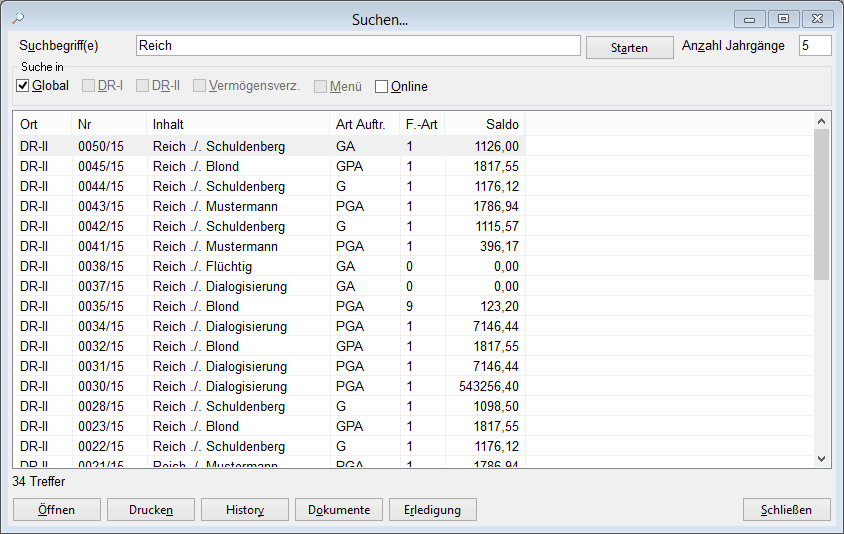The height and width of the screenshot is (534, 844).
Task: Click the Starten button
Action: [x=629, y=48]
